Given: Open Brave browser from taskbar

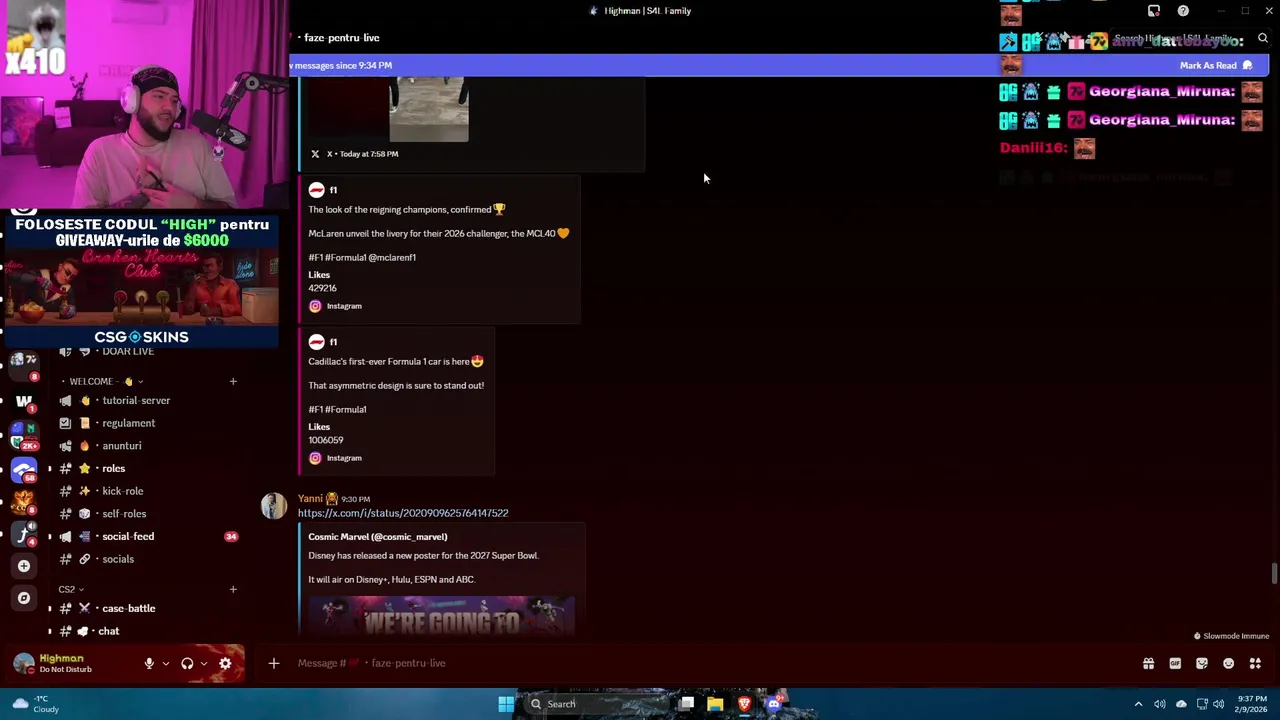Looking at the screenshot, I should [744, 704].
